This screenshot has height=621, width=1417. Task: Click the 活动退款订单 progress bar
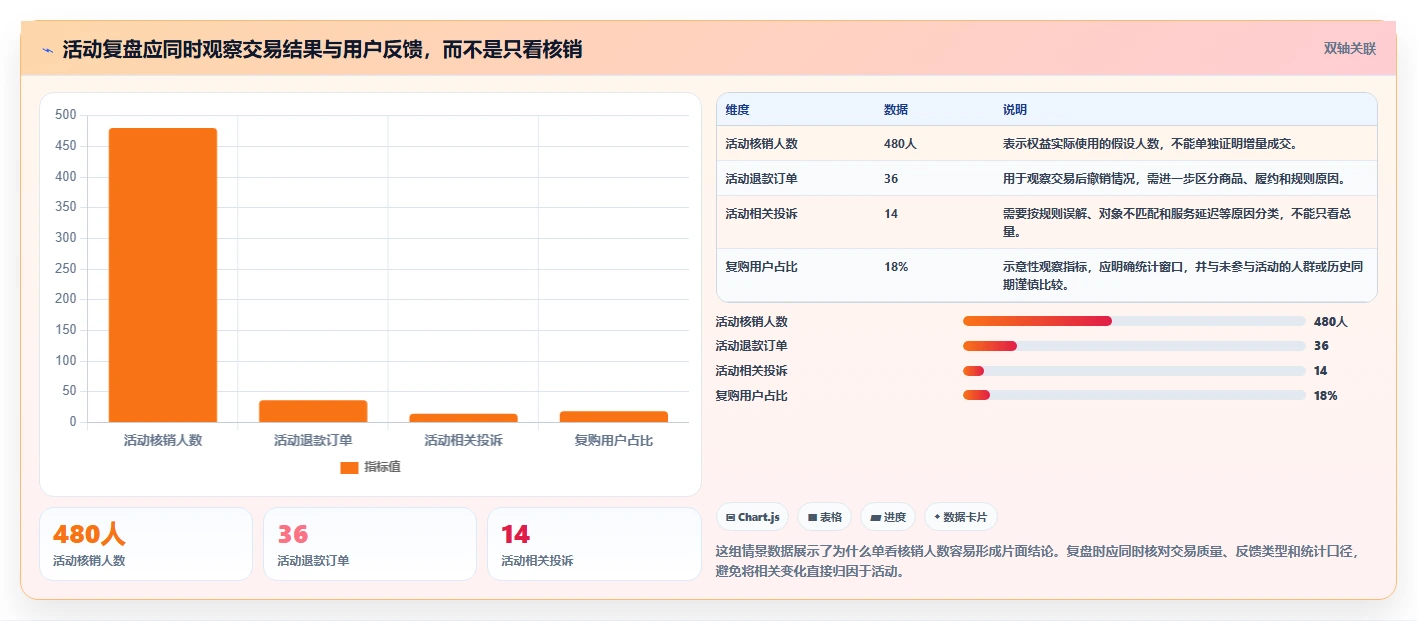coord(1134,346)
